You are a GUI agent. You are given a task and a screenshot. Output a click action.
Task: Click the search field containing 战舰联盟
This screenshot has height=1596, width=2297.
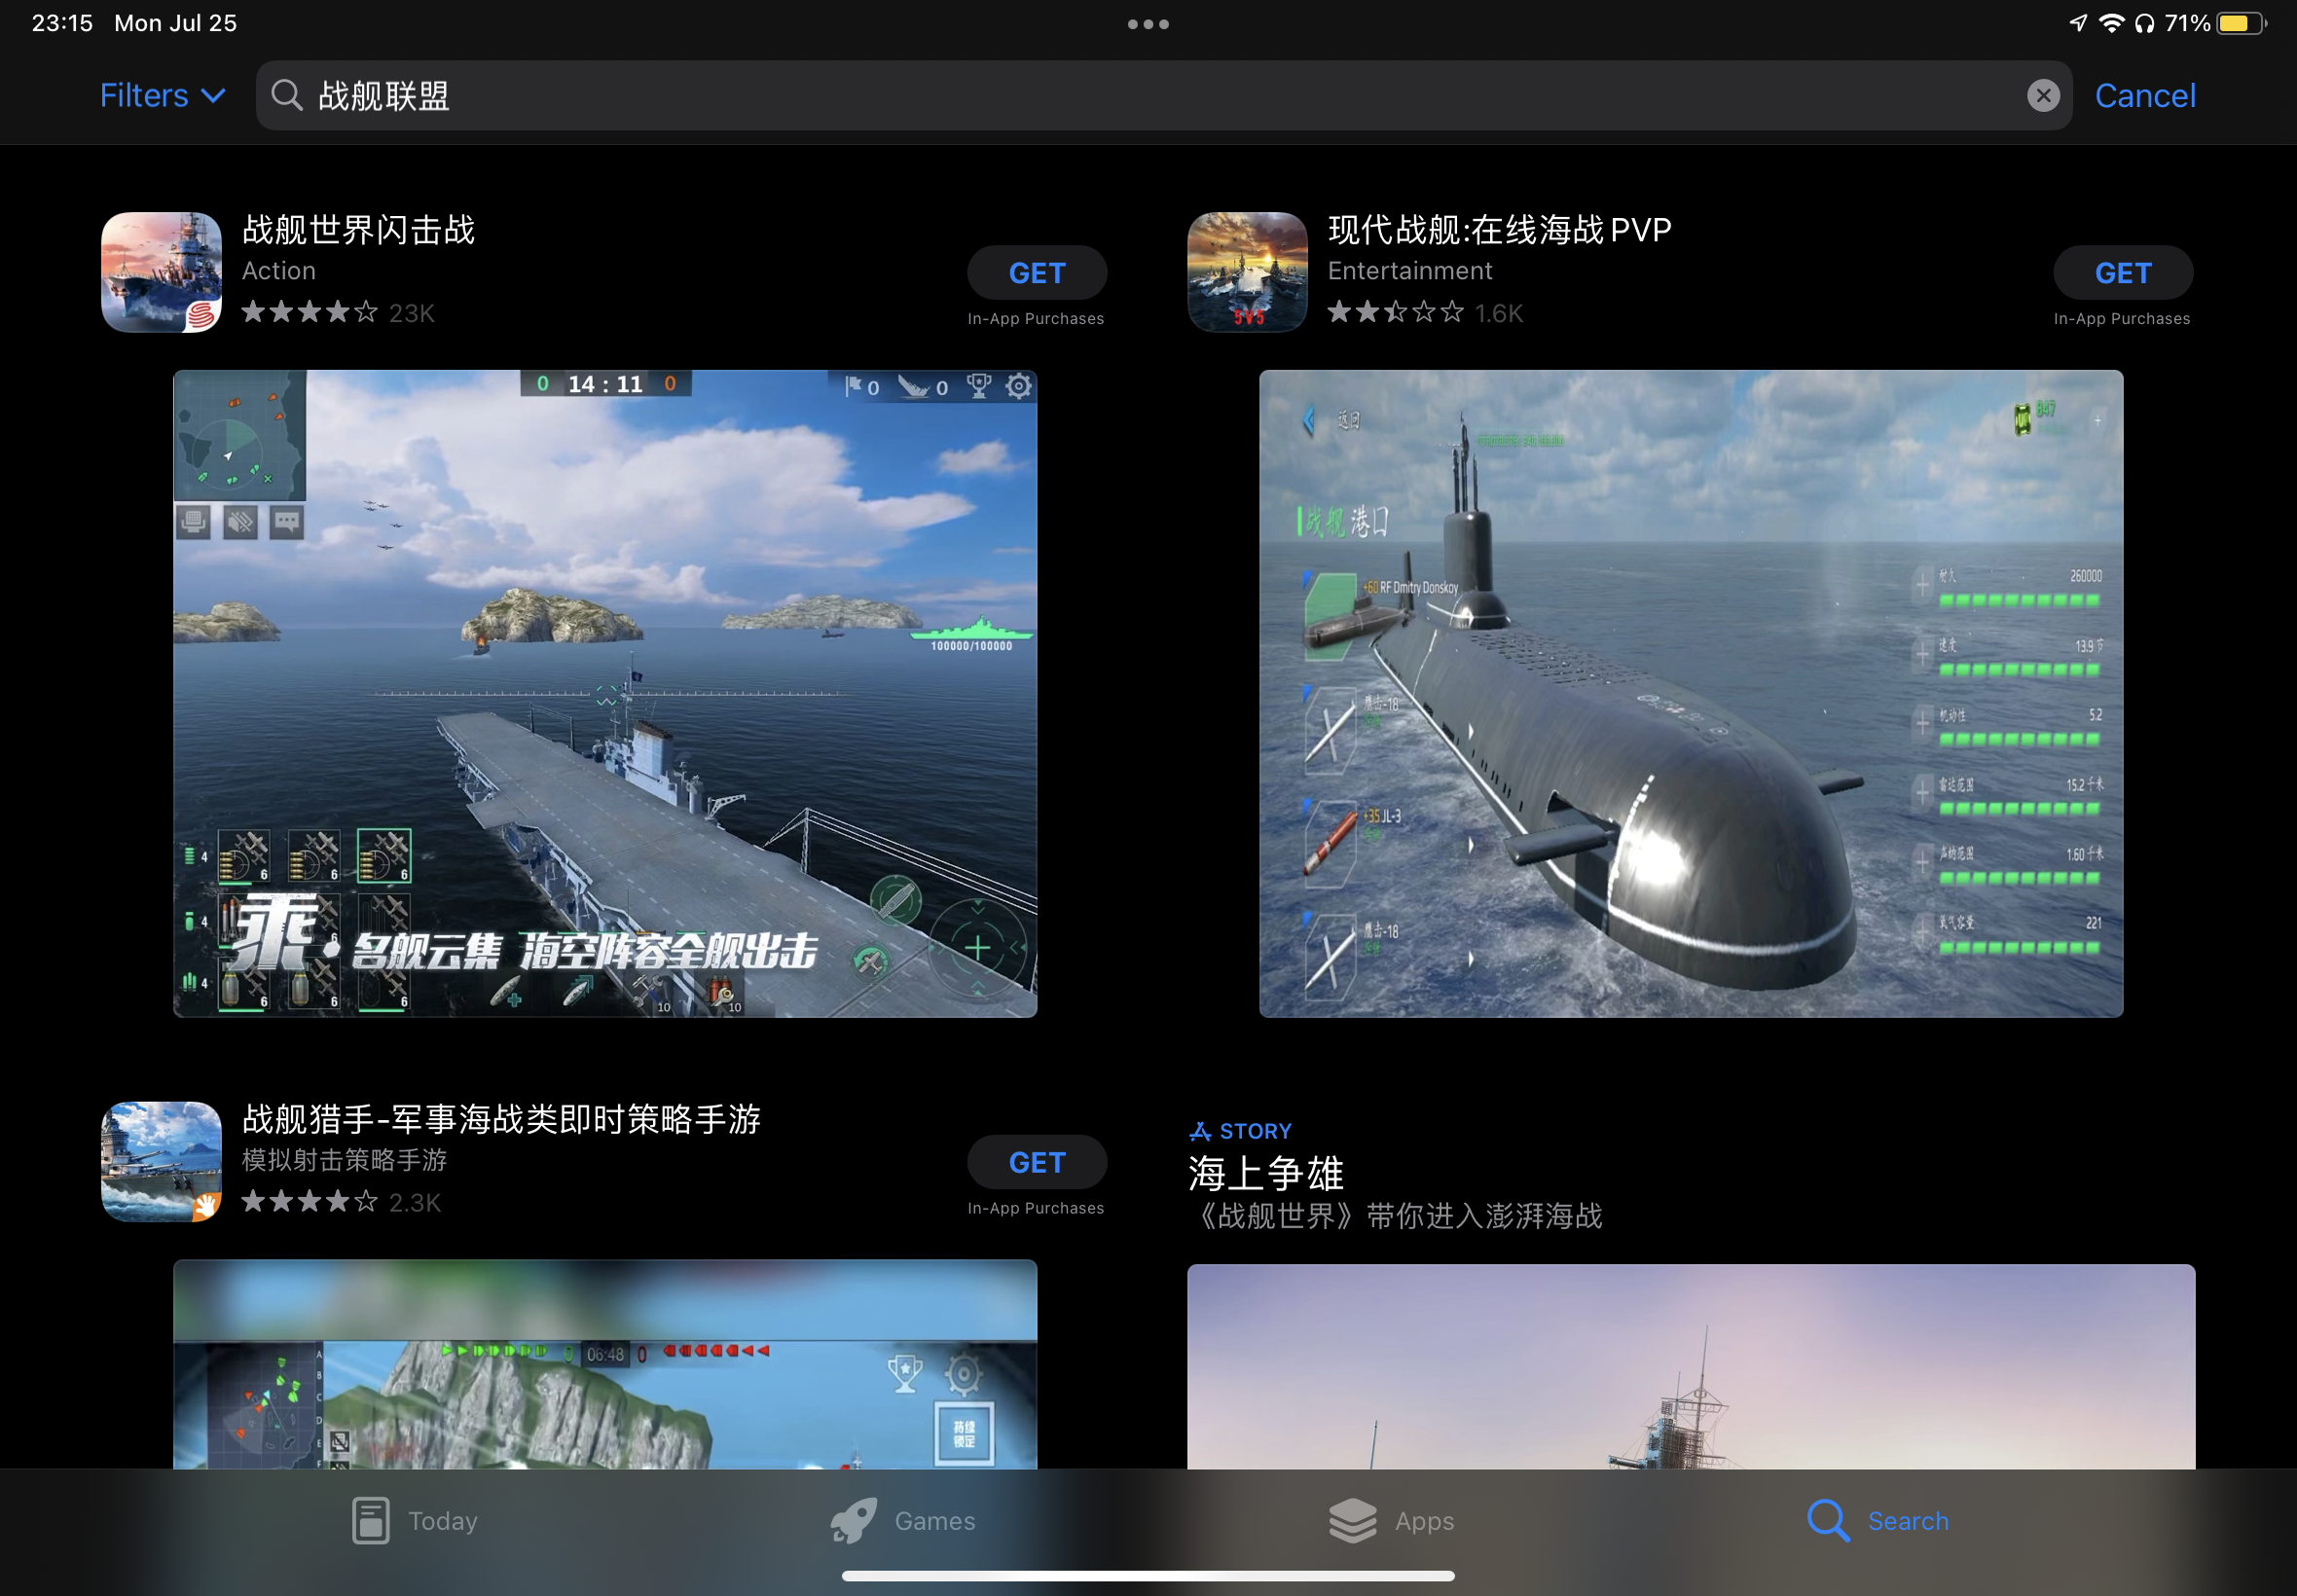[x=1163, y=96]
